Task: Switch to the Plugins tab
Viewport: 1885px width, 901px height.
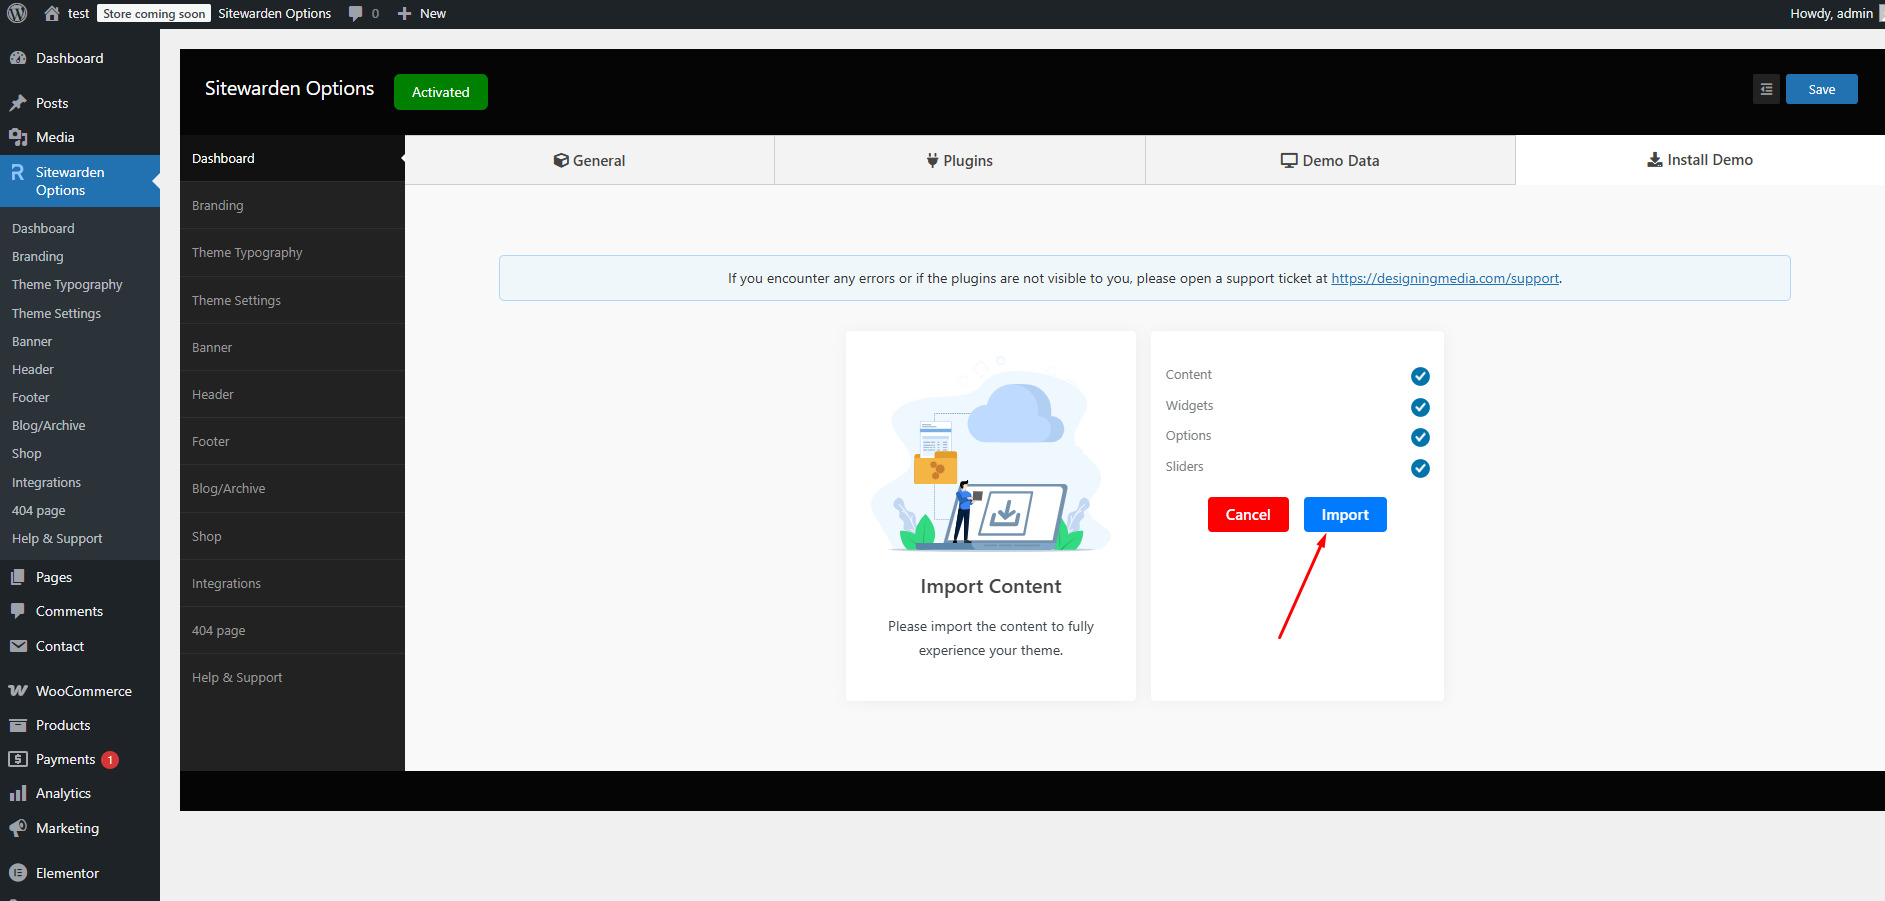Action: (960, 160)
